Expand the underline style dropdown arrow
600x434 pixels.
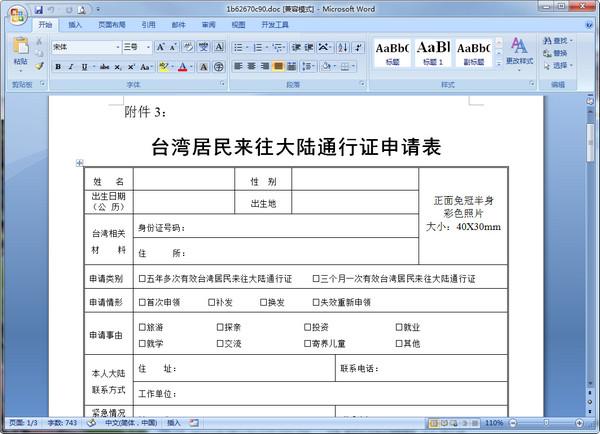pyautogui.click(x=93, y=67)
